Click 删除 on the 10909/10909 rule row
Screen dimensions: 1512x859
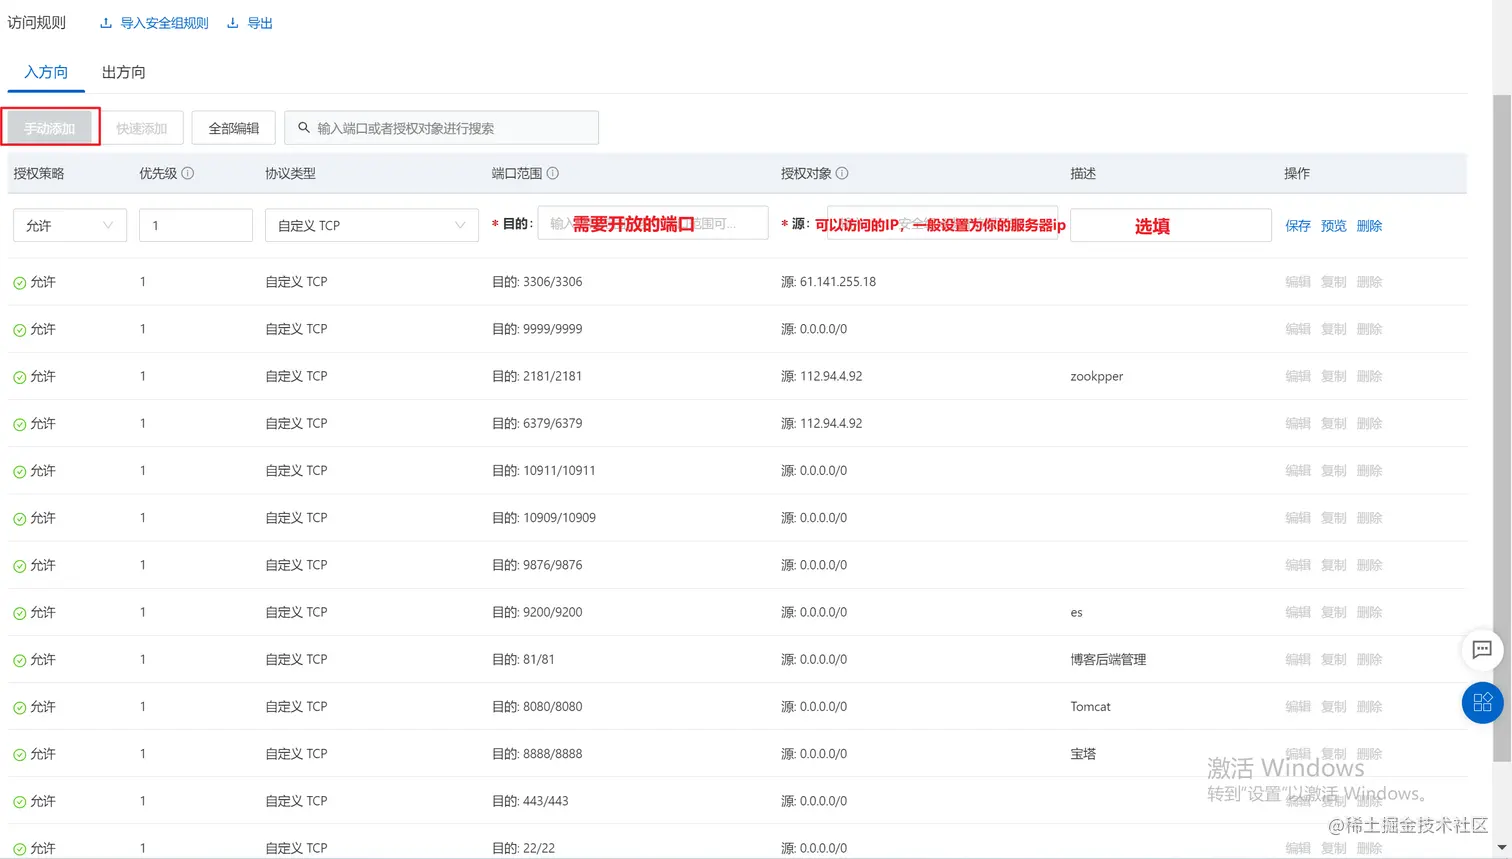pyautogui.click(x=1370, y=518)
